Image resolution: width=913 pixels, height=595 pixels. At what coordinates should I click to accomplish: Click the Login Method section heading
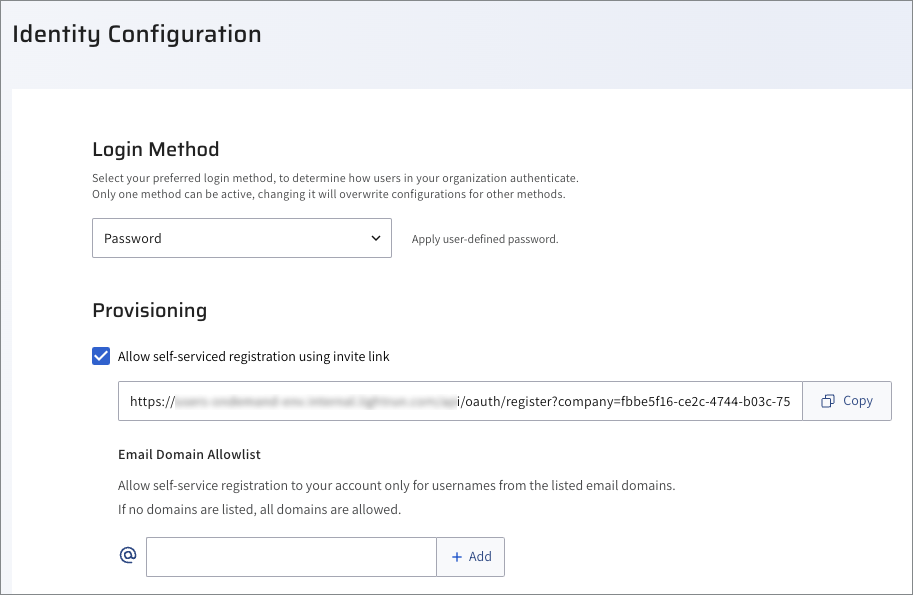tap(155, 149)
